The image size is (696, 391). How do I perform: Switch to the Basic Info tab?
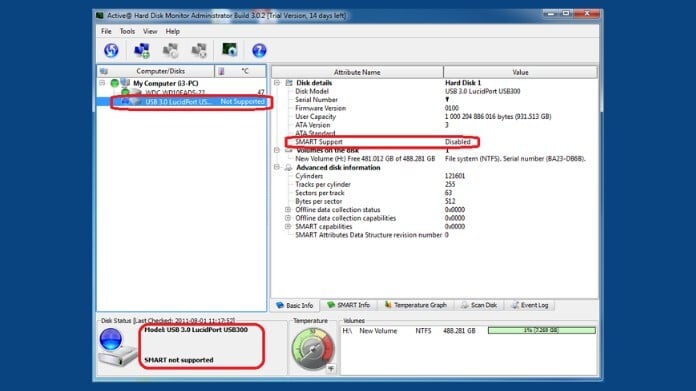(295, 305)
